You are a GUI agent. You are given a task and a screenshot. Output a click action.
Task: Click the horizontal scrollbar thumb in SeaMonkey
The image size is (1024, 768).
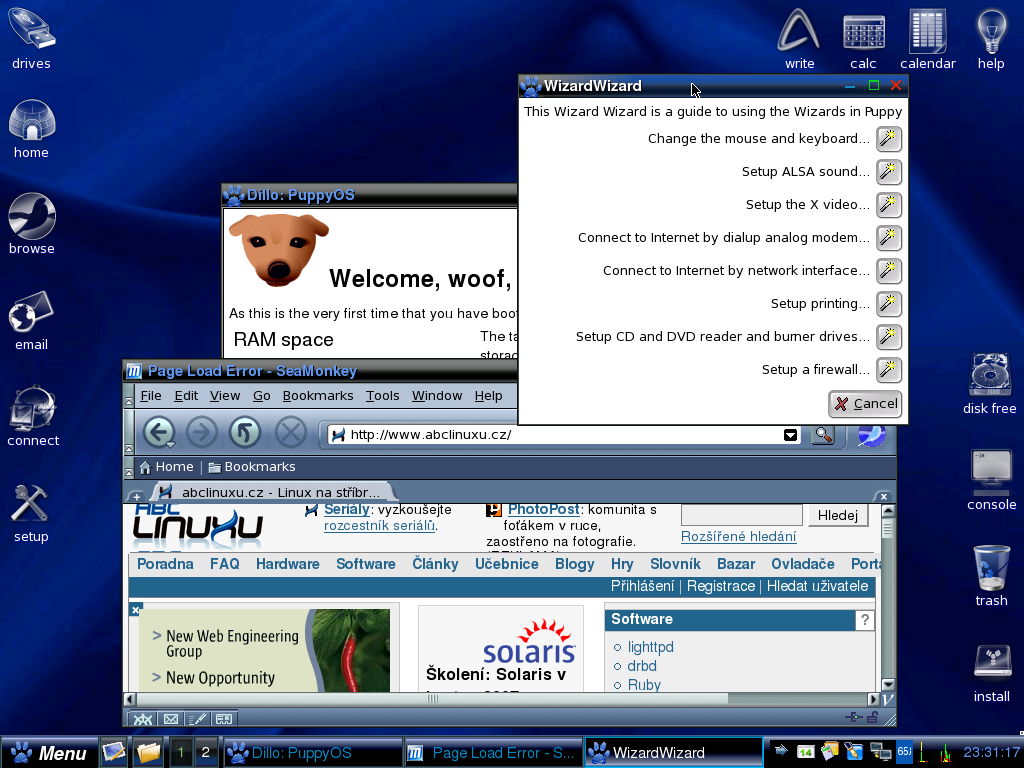pos(432,699)
